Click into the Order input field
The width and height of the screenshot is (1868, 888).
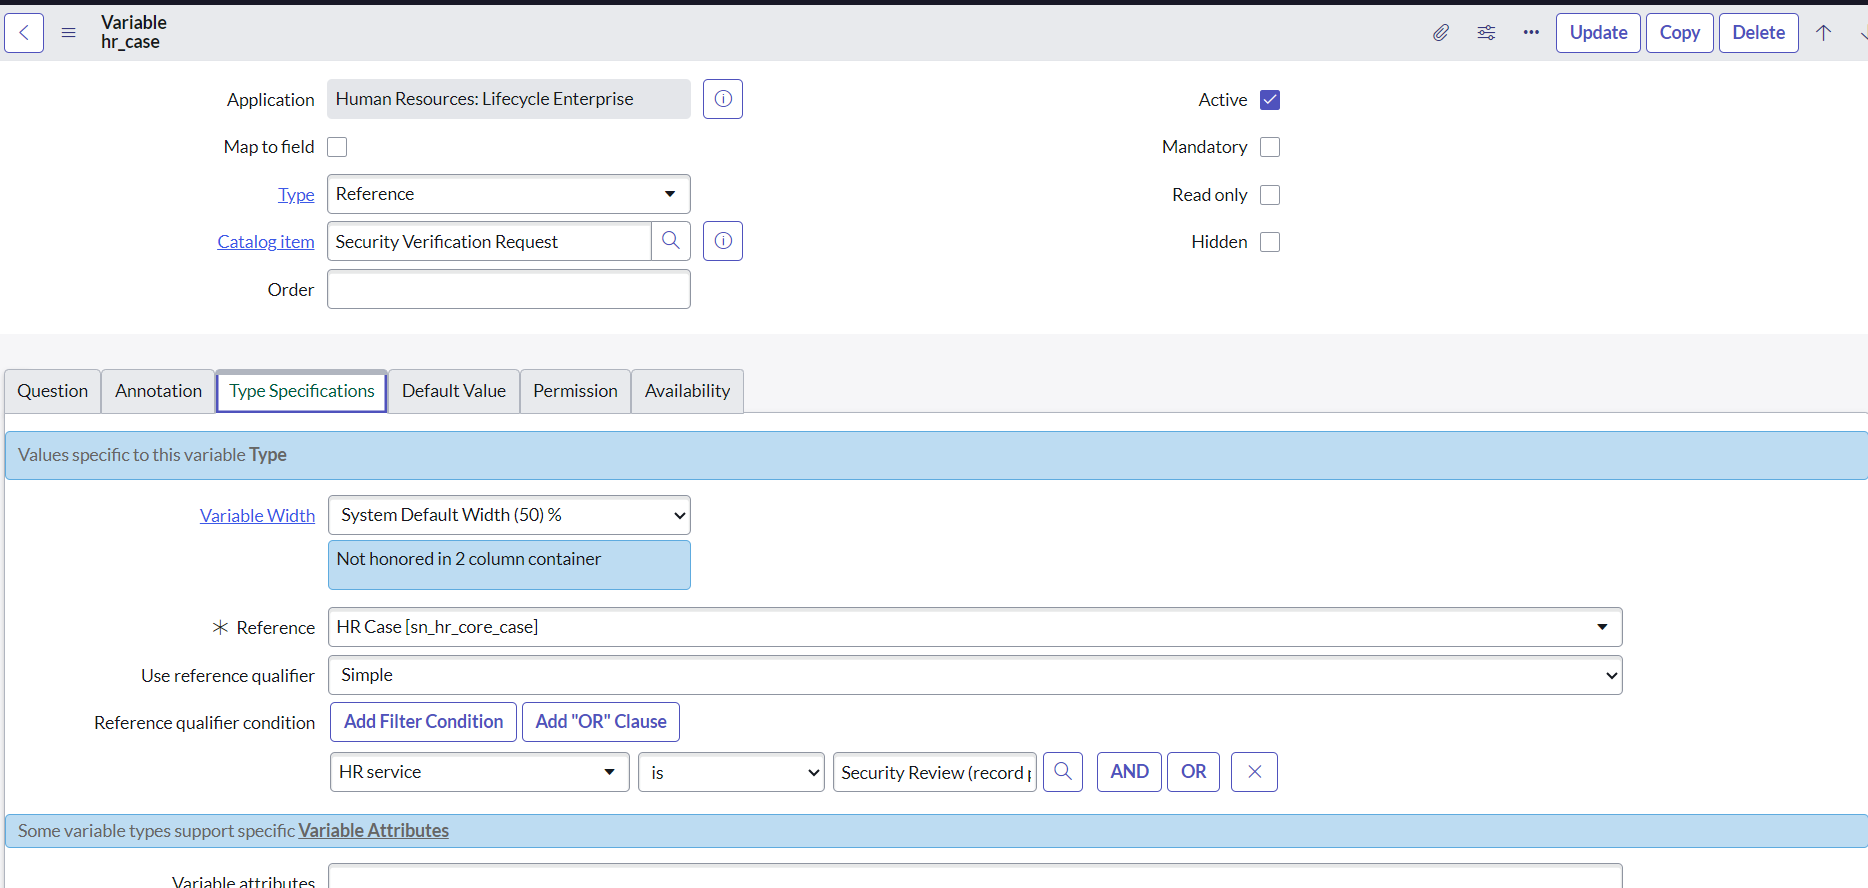[509, 289]
